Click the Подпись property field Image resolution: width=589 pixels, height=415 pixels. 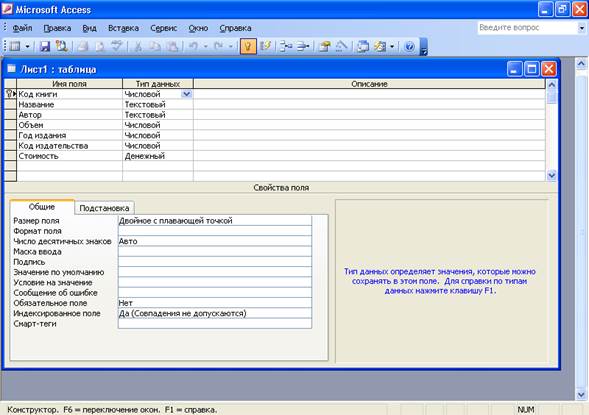(x=214, y=262)
